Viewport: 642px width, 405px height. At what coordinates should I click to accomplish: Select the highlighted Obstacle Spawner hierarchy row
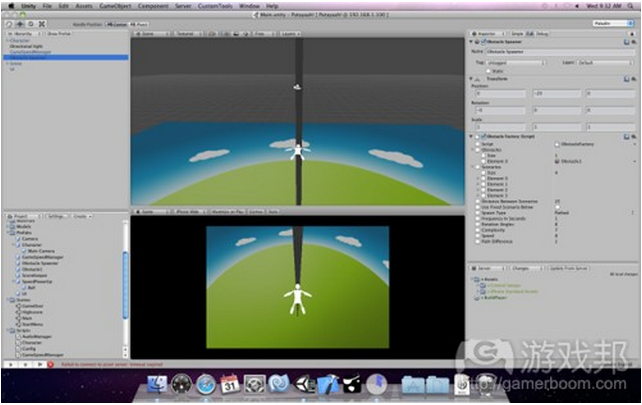66,58
